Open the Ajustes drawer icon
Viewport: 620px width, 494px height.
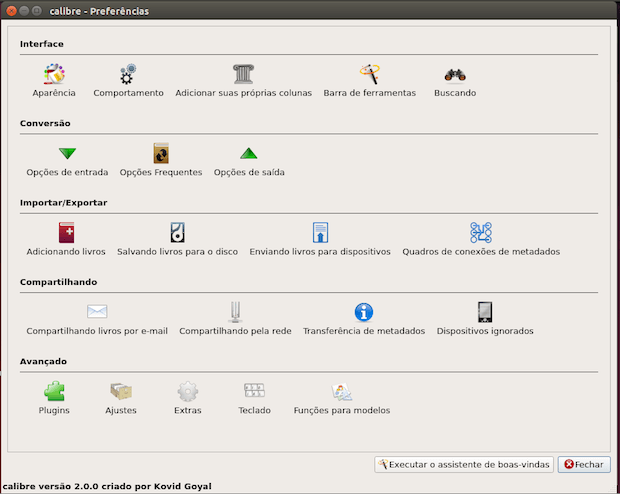pyautogui.click(x=121, y=391)
